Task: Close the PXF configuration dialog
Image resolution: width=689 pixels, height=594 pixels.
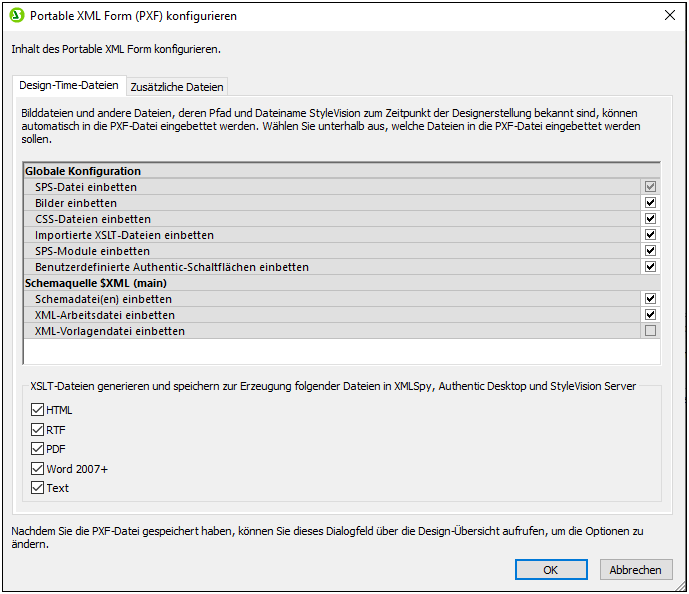Action: [669, 16]
